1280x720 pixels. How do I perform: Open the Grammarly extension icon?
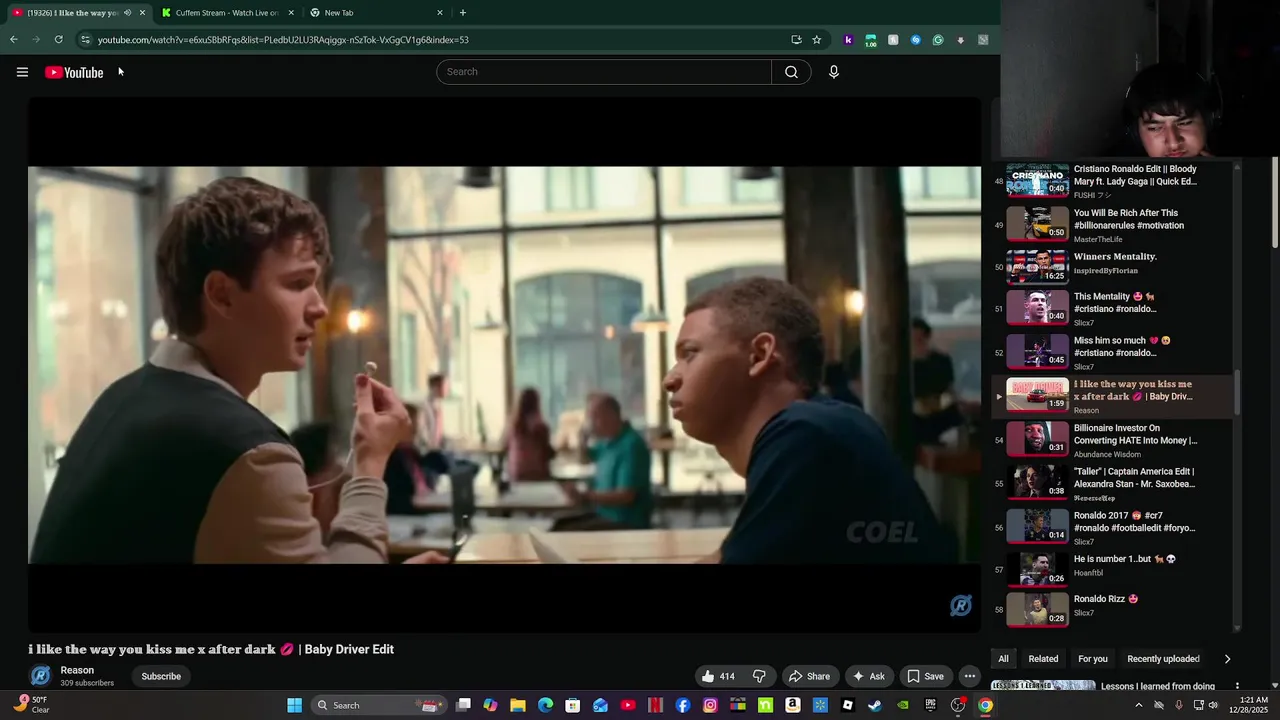pyautogui.click(x=938, y=40)
